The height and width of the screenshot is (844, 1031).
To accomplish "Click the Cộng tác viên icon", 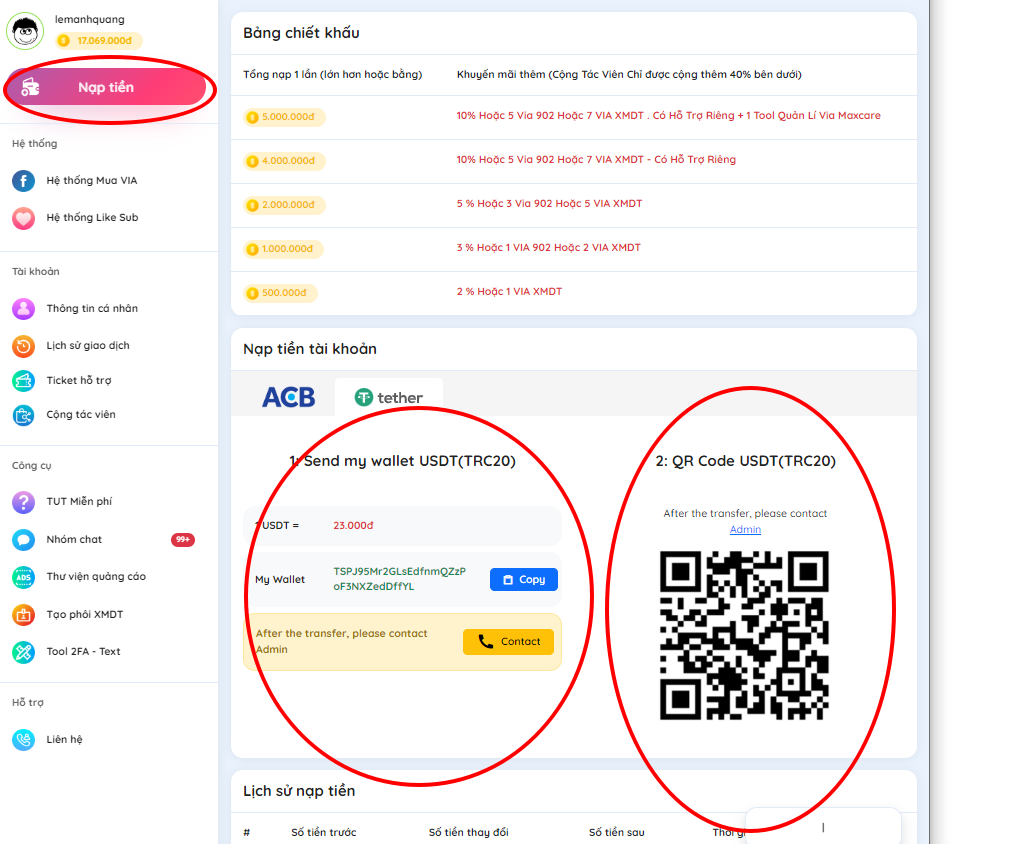I will coord(24,415).
